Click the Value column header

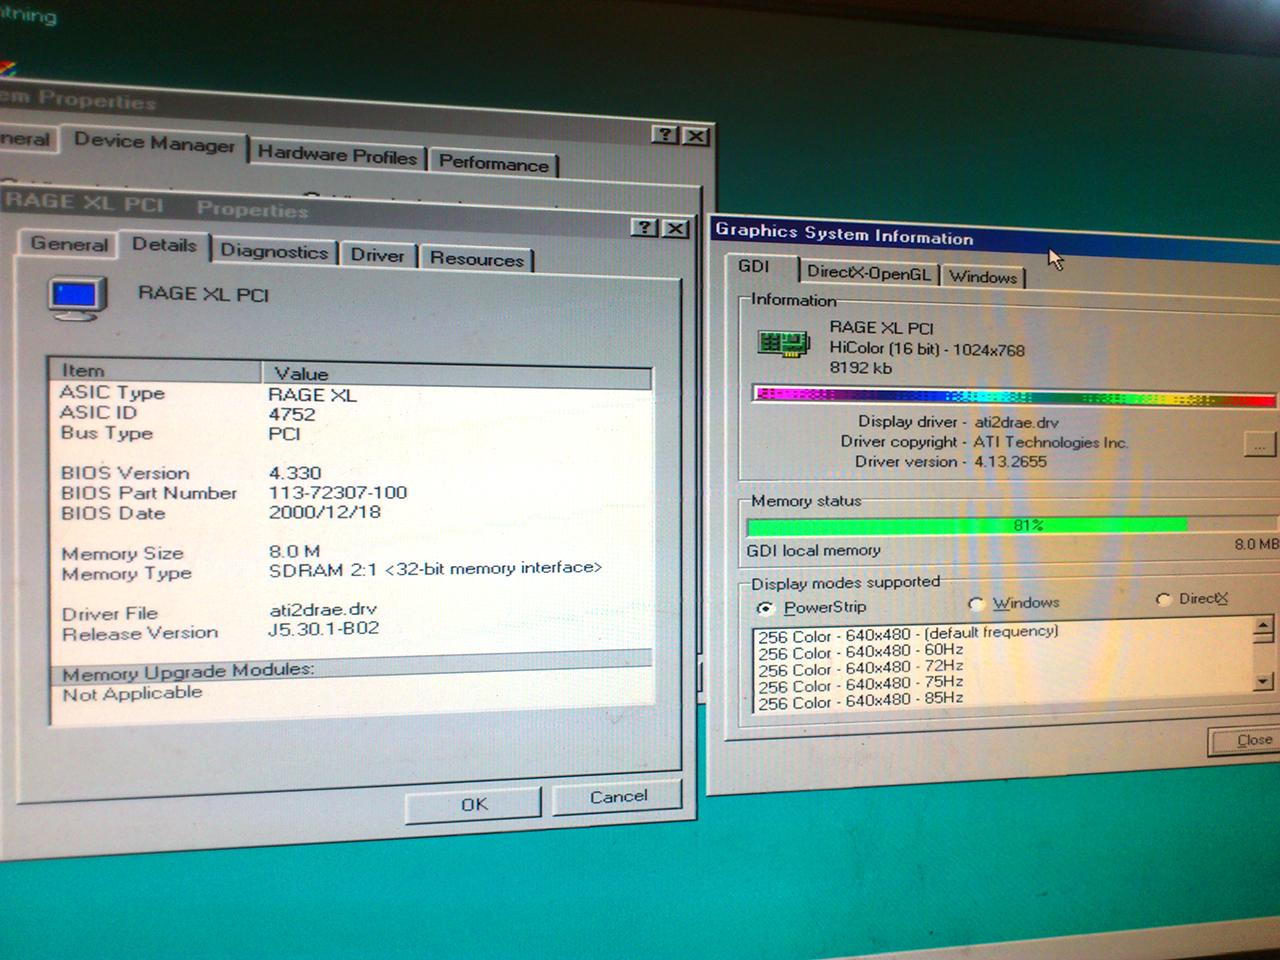click(456, 374)
